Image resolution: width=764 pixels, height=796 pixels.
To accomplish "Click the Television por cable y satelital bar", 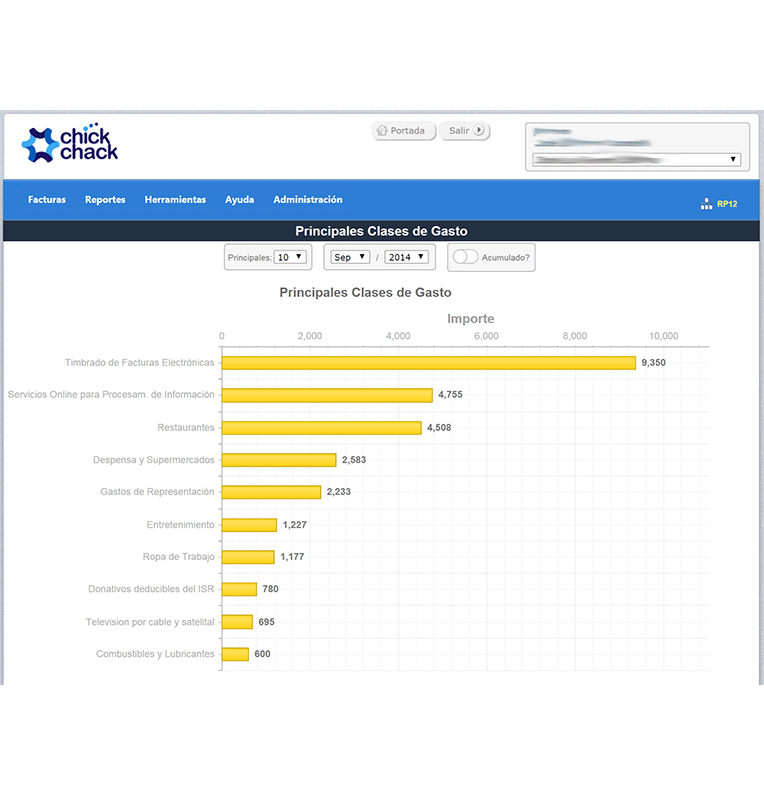I will click(238, 622).
